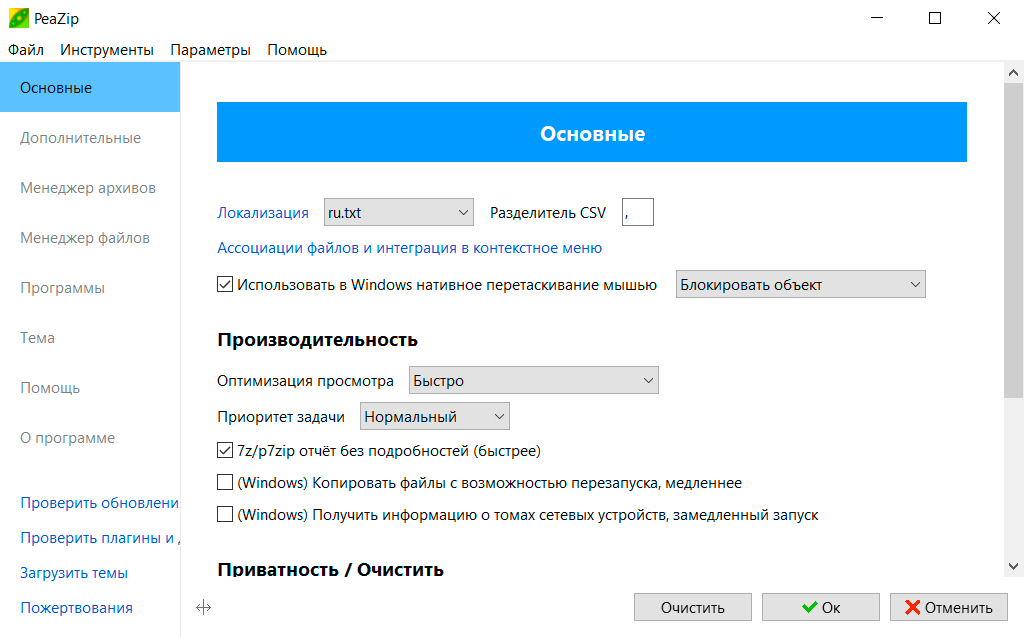
Task: Switch to Менеджер архивов tab
Action: [x=88, y=188]
